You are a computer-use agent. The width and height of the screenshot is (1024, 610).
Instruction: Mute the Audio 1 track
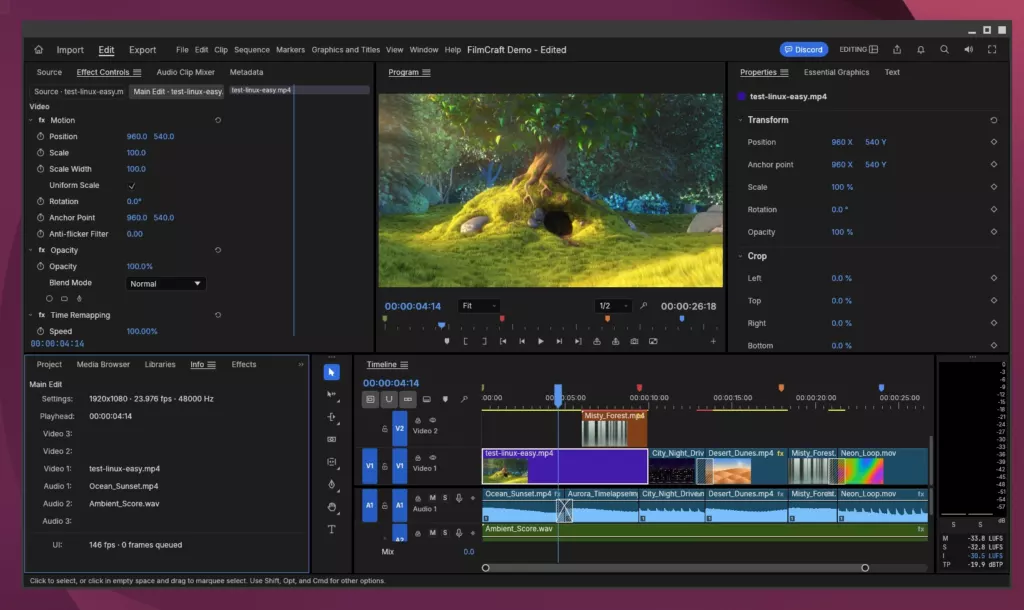(x=432, y=498)
